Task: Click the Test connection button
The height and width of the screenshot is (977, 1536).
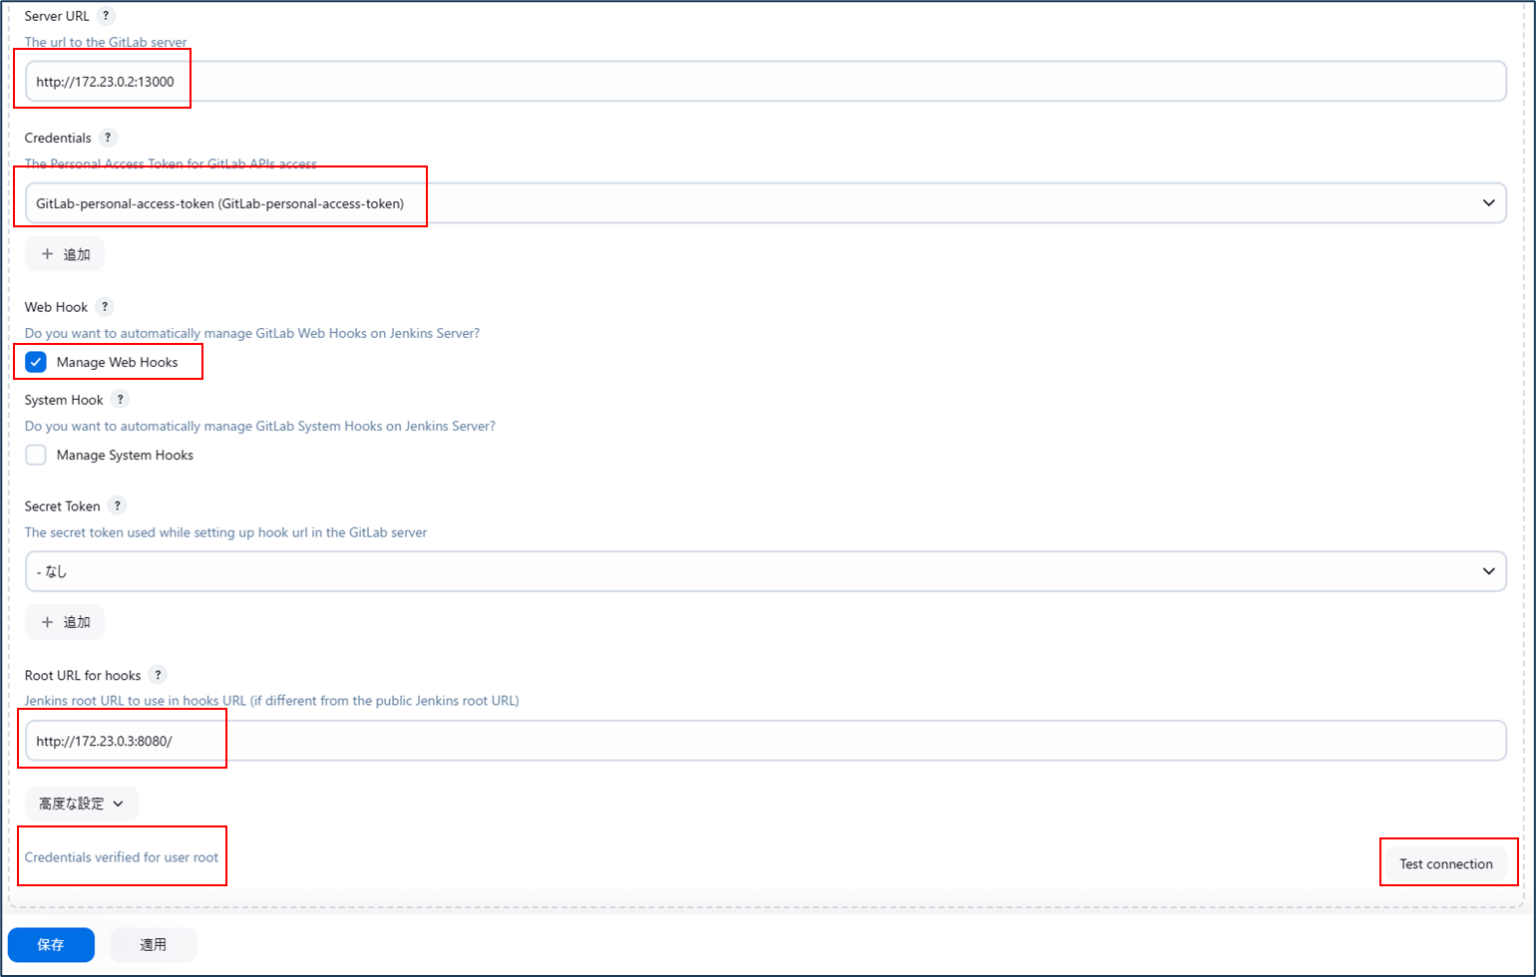Action: click(1446, 863)
